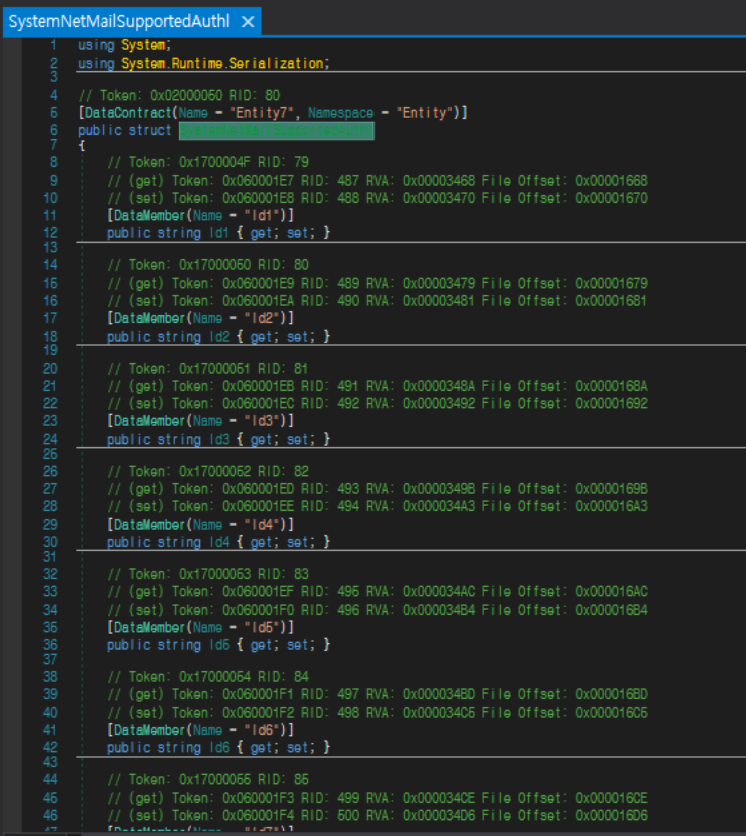Screen dimensions: 746x836
Task: Click comment 'Token: 0x17000054 RID: 84'
Action: (x=208, y=677)
